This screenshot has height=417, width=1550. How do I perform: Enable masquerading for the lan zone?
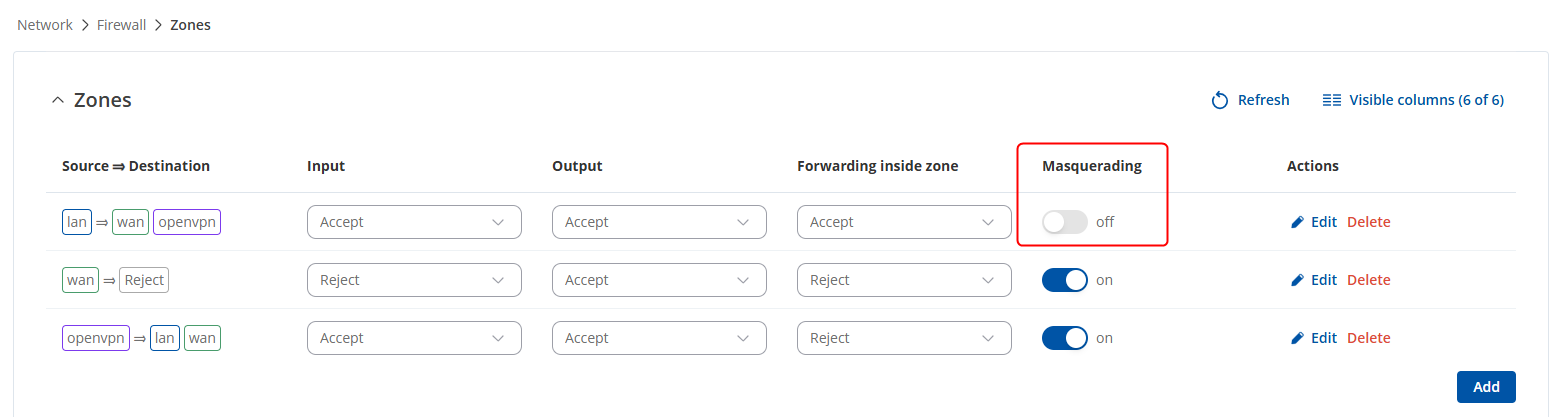click(1064, 222)
